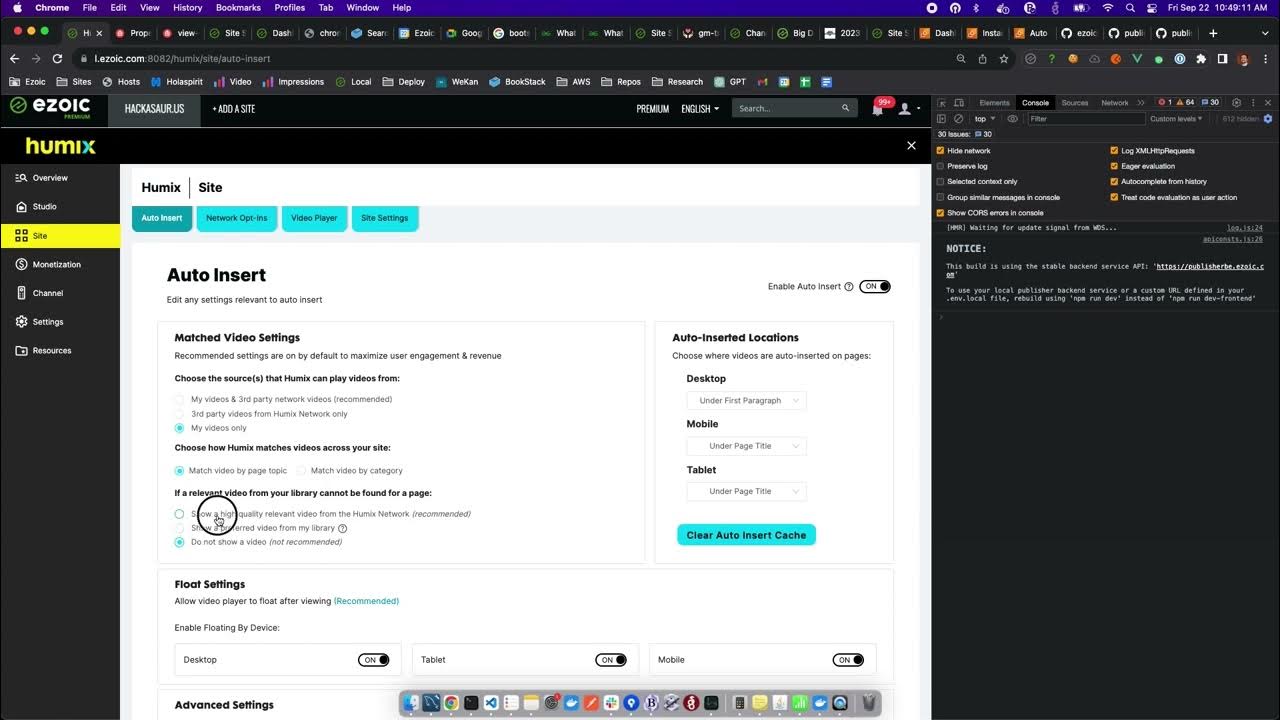Open the Channel sidebar icon
Screen dimensions: 1280x720
click(x=22, y=293)
